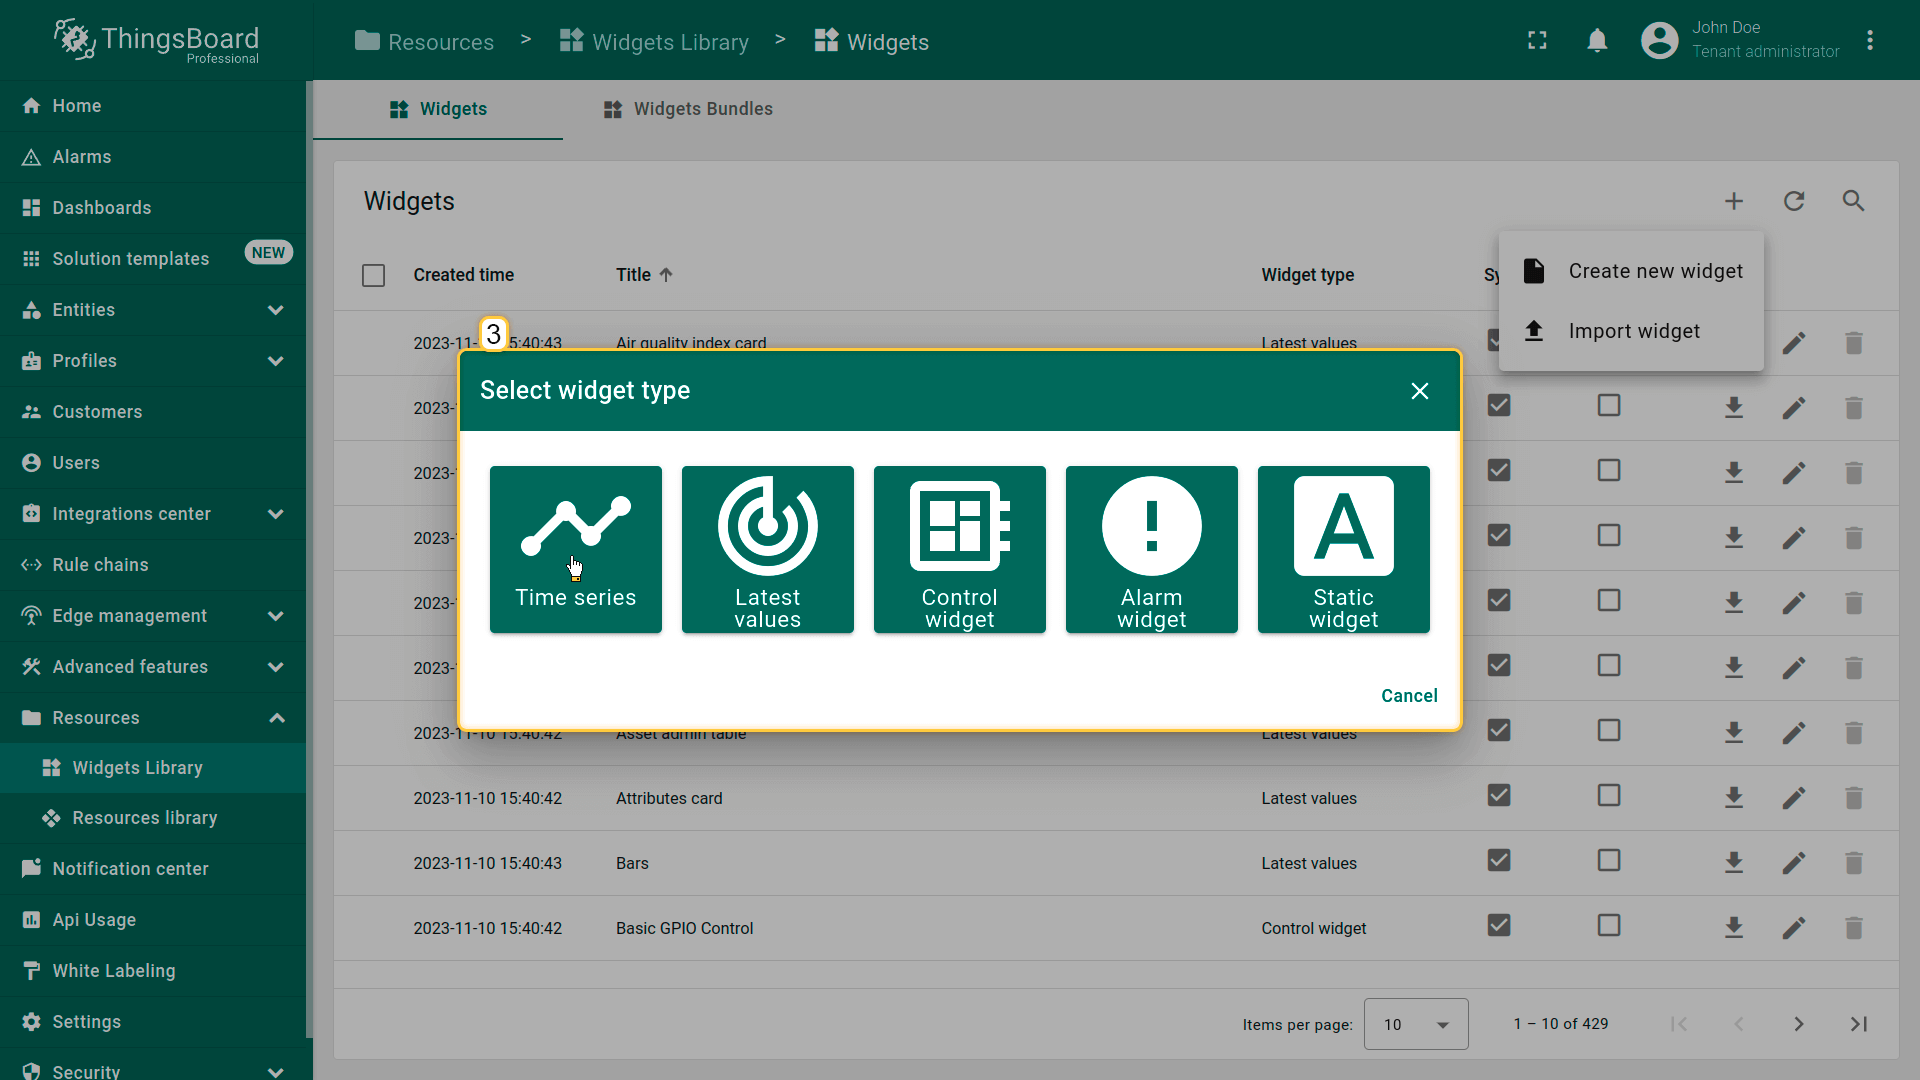Pick the Control widget type tile
Image resolution: width=1920 pixels, height=1080 pixels.
click(x=959, y=548)
